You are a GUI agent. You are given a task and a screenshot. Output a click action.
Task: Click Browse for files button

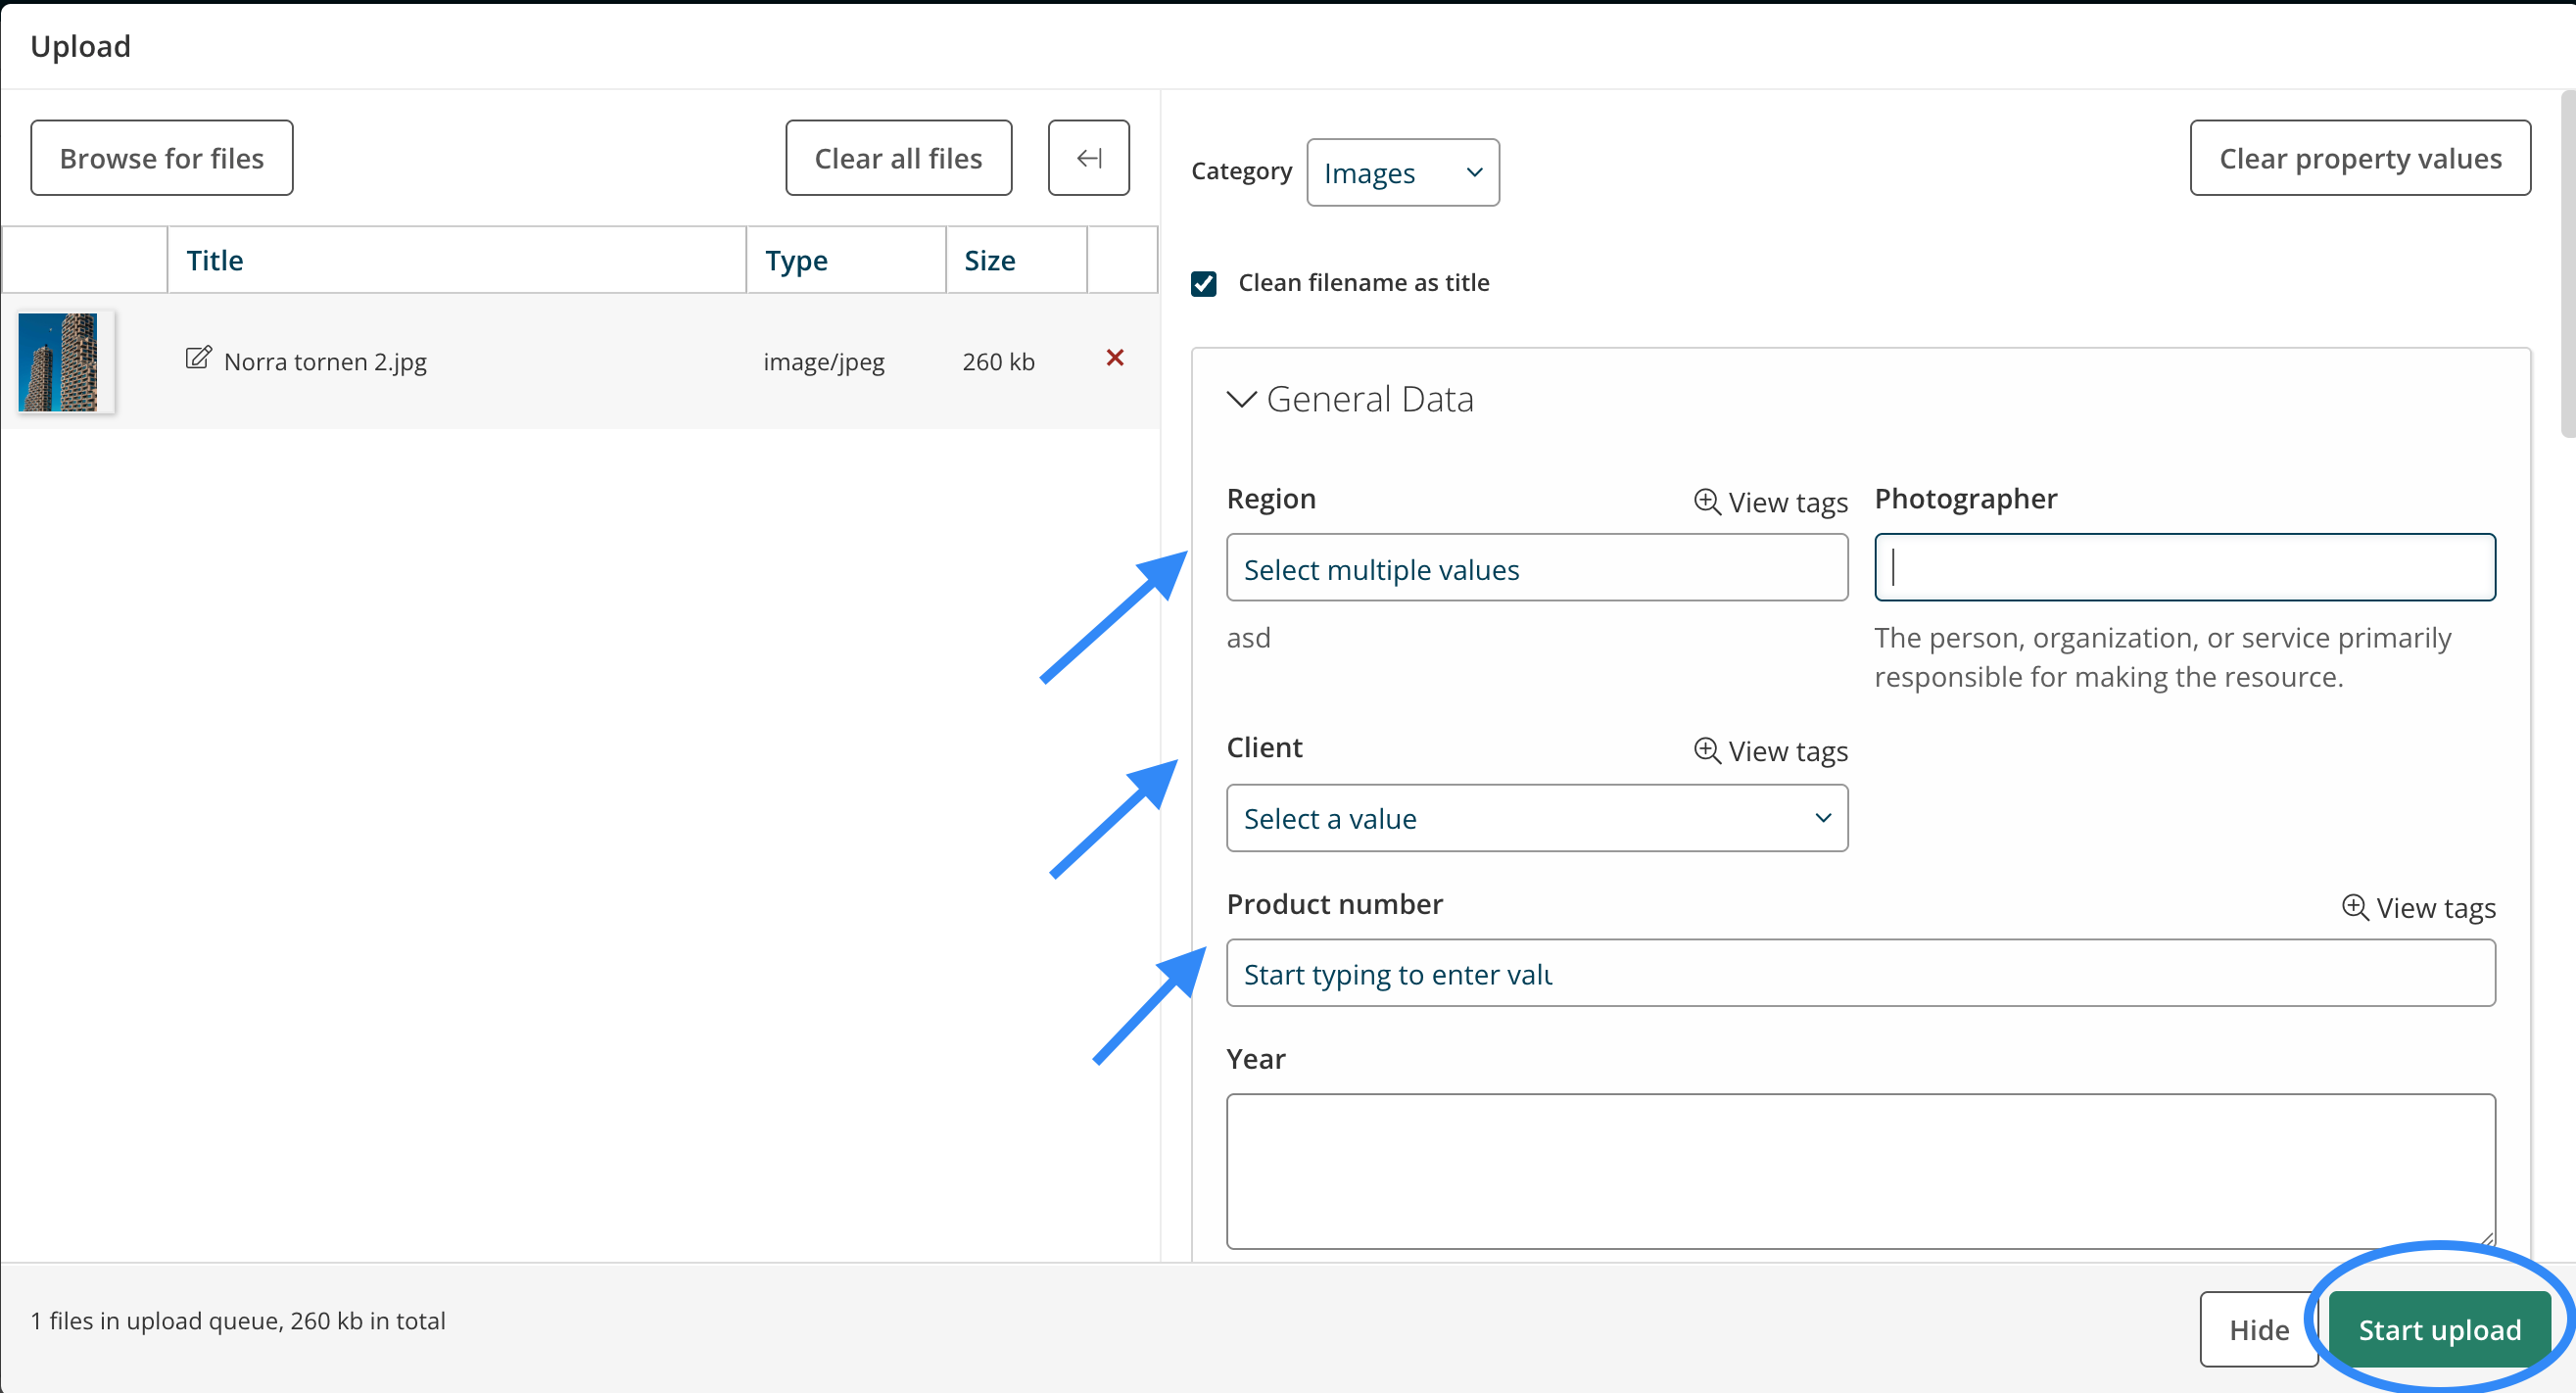pos(162,158)
